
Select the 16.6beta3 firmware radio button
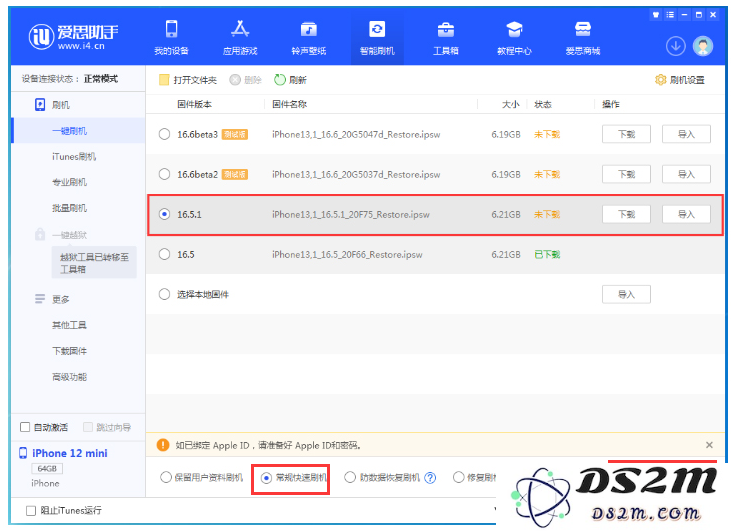click(x=164, y=134)
